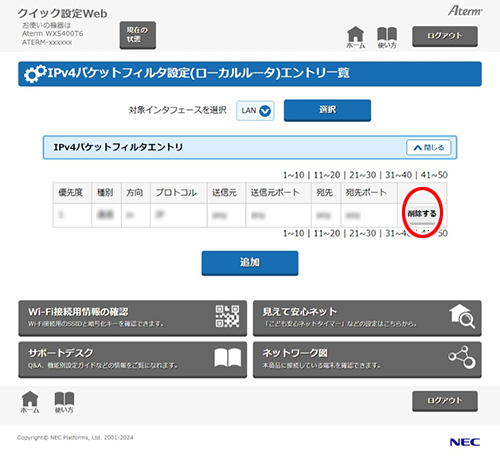
Task: Open the LAN interface dropdown
Action: coord(255,111)
